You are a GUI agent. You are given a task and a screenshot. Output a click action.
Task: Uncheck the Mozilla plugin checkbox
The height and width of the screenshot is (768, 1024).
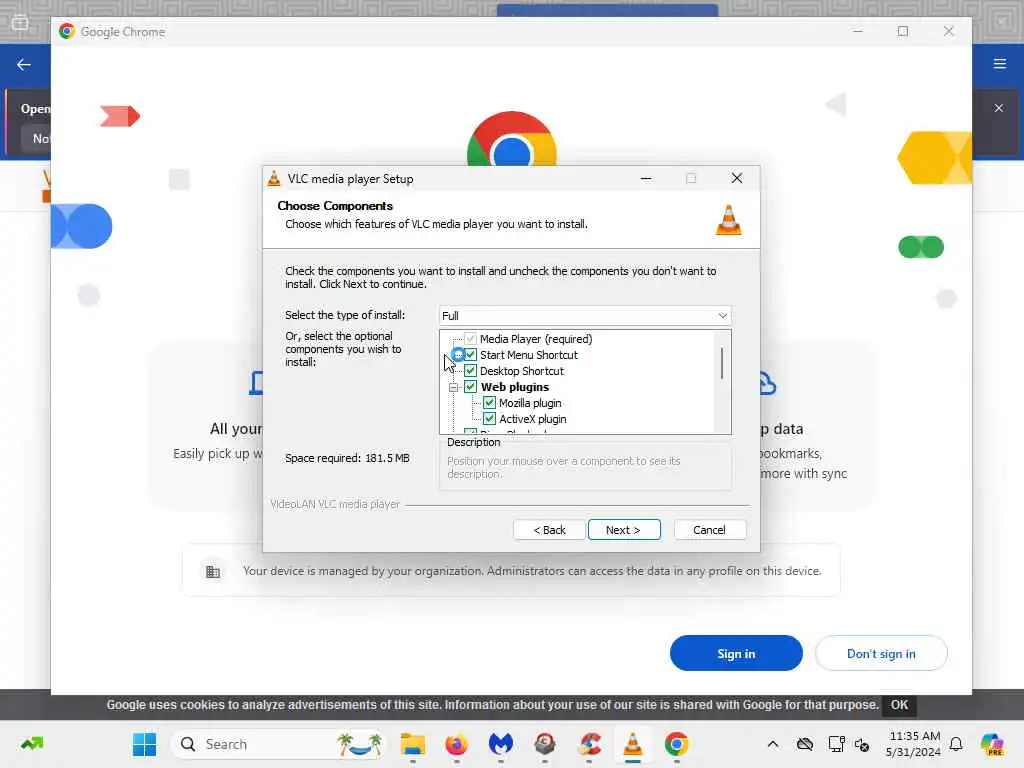point(489,403)
